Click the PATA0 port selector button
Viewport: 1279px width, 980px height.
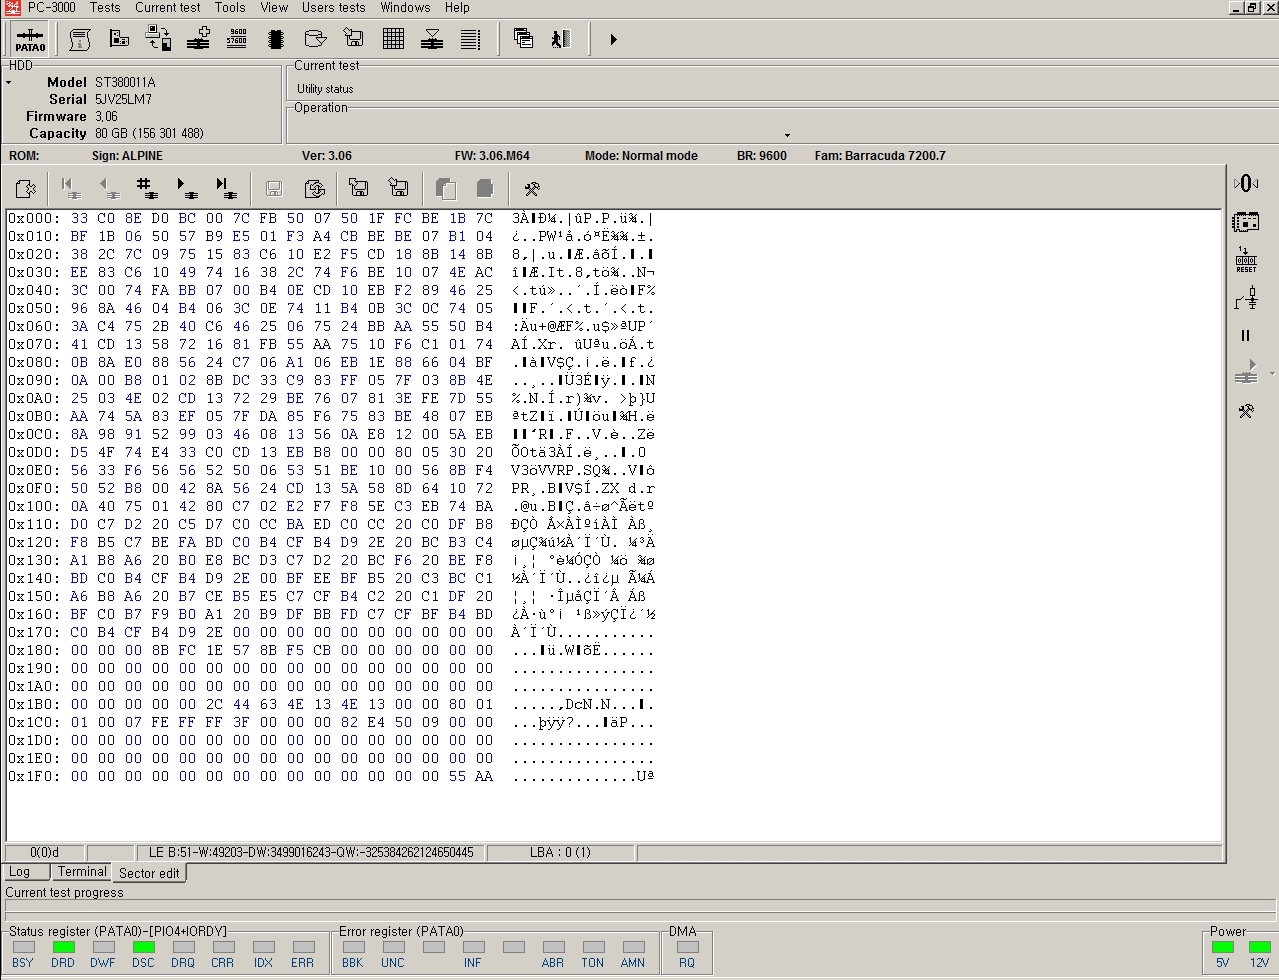click(30, 40)
